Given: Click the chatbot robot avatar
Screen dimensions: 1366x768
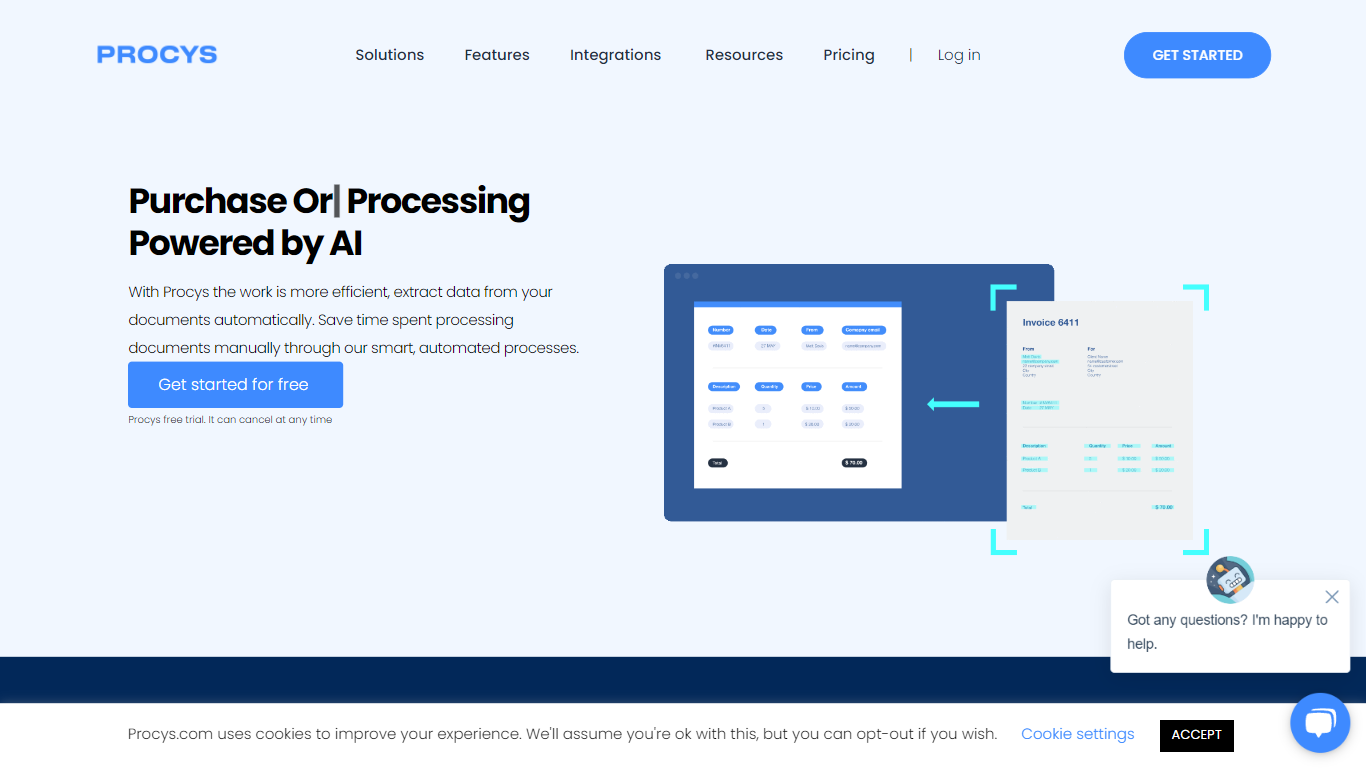Looking at the screenshot, I should point(1229,580).
